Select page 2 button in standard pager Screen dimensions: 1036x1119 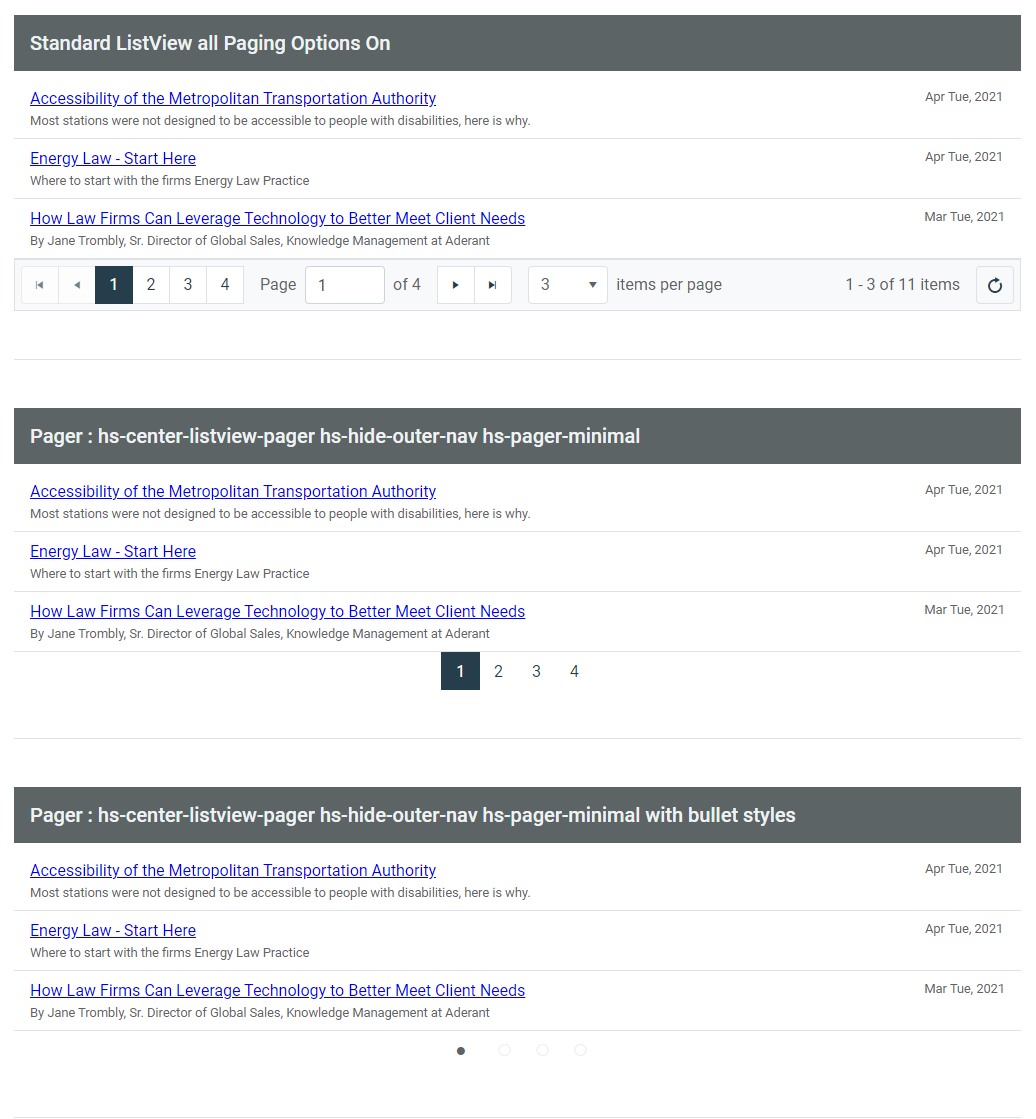pyautogui.click(x=150, y=284)
